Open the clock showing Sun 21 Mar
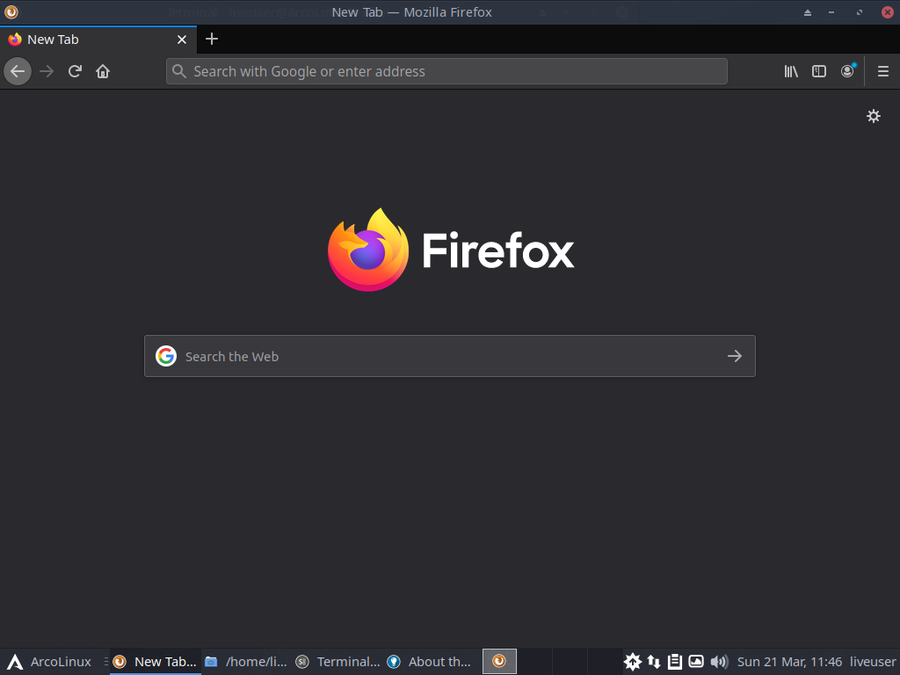Image resolution: width=900 pixels, height=675 pixels. (789, 662)
